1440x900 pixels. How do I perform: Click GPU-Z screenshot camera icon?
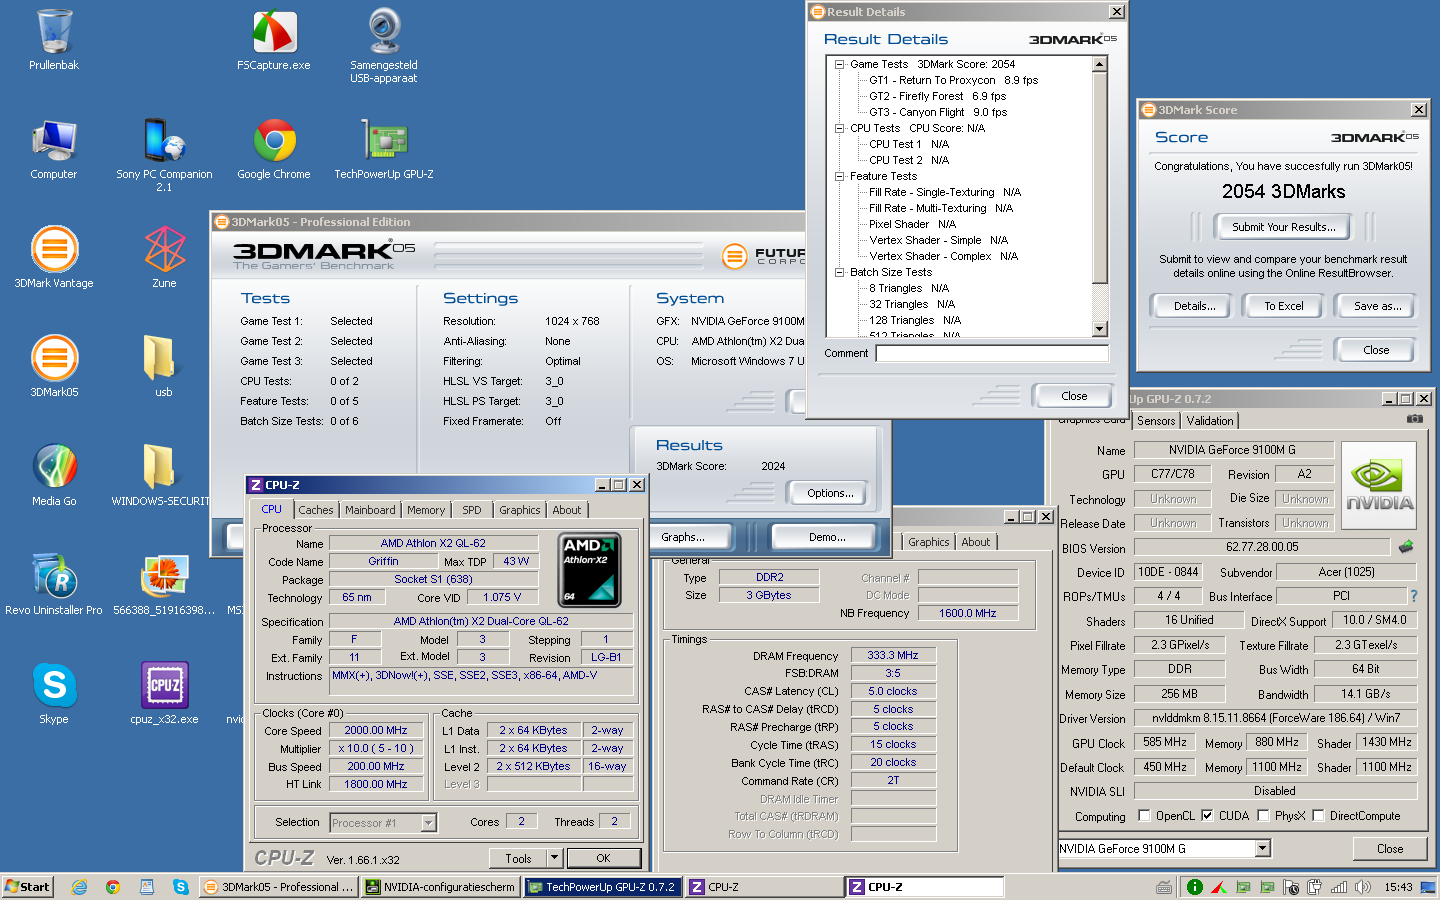[1414, 419]
